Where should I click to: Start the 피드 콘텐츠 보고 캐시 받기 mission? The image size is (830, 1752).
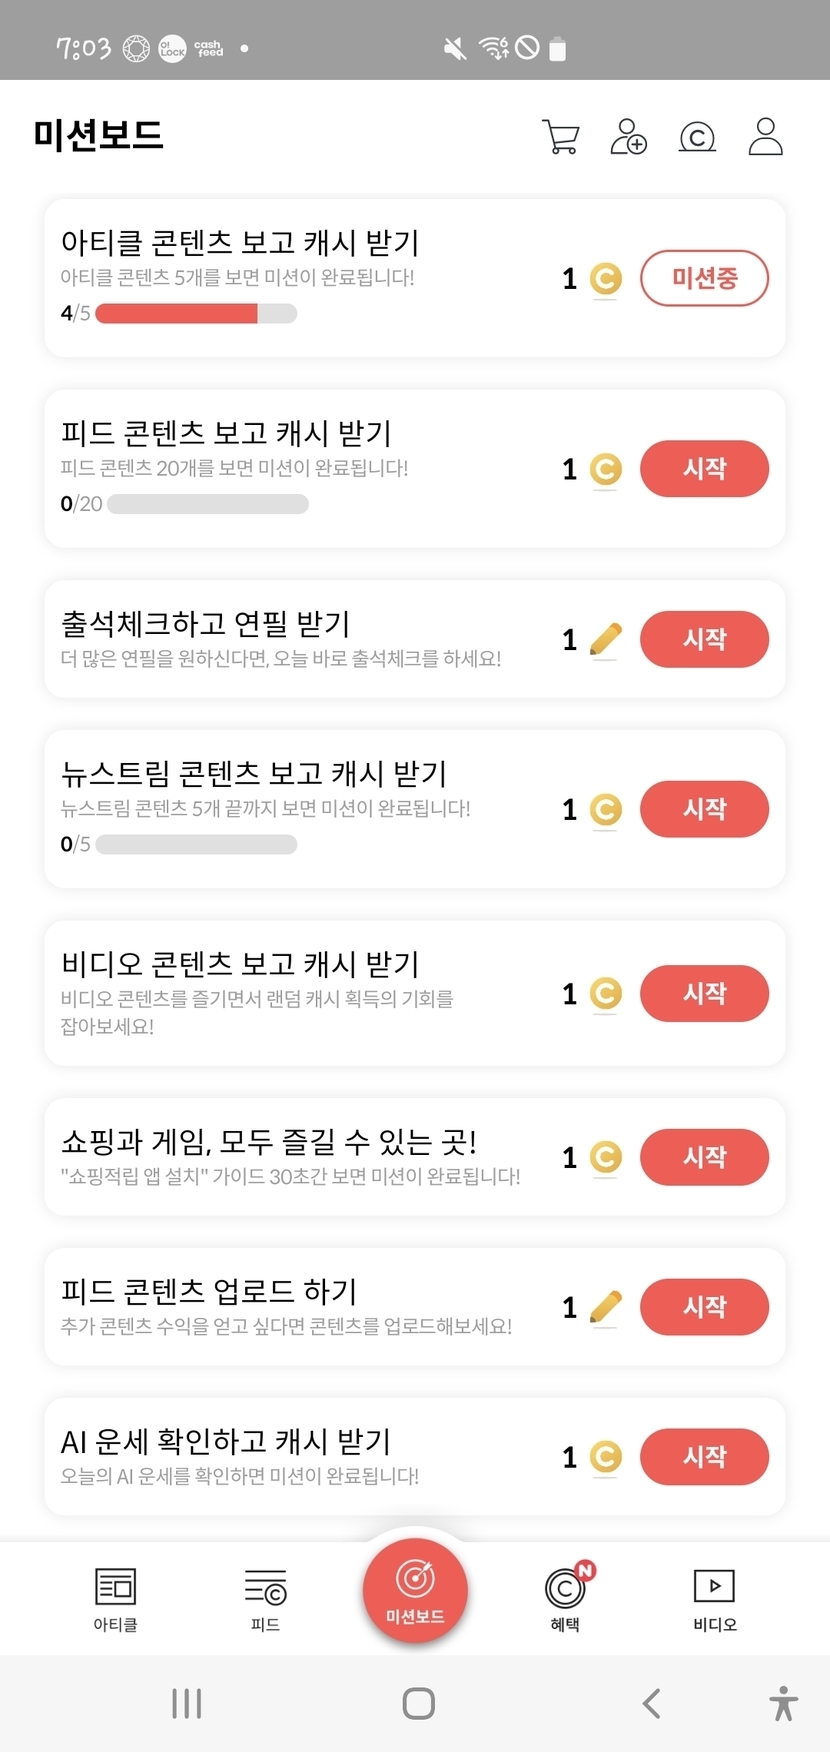pos(704,468)
